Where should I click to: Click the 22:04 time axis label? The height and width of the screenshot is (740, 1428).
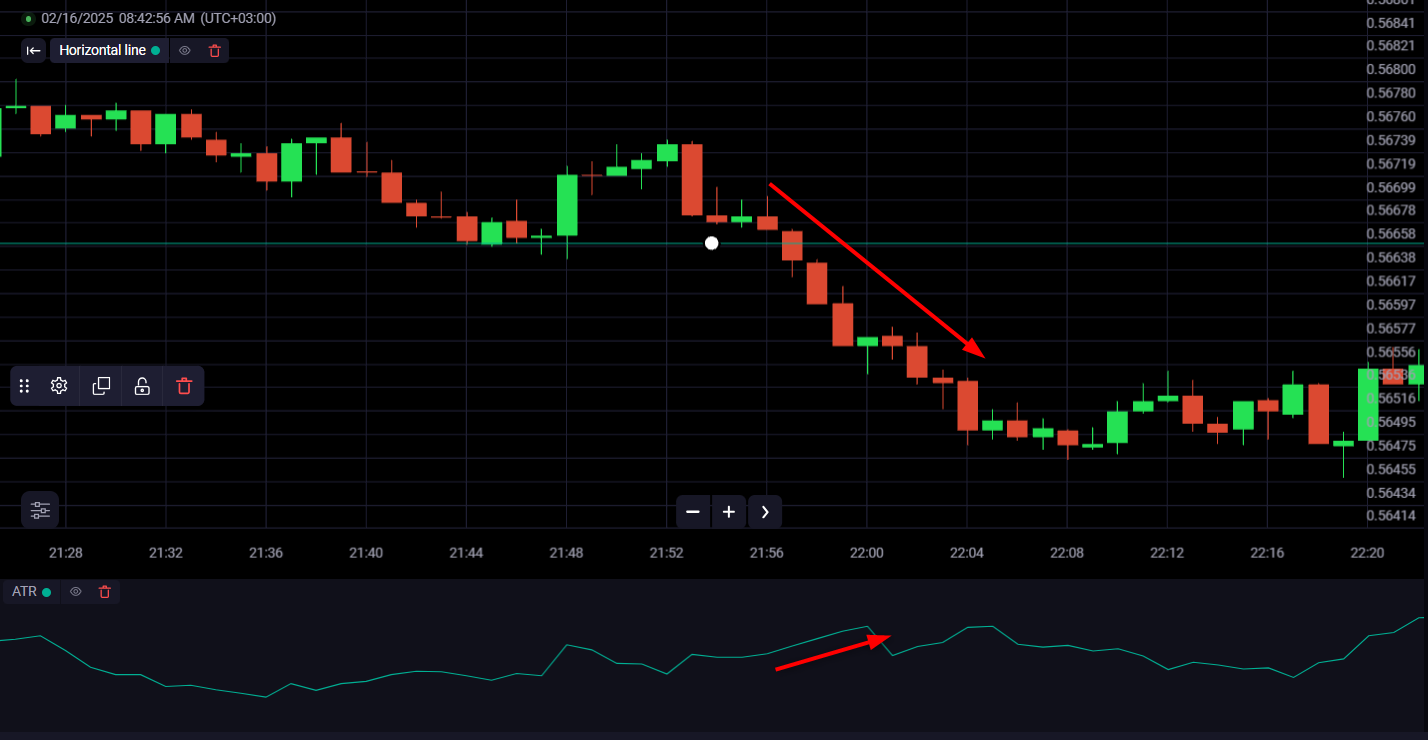(x=967, y=553)
